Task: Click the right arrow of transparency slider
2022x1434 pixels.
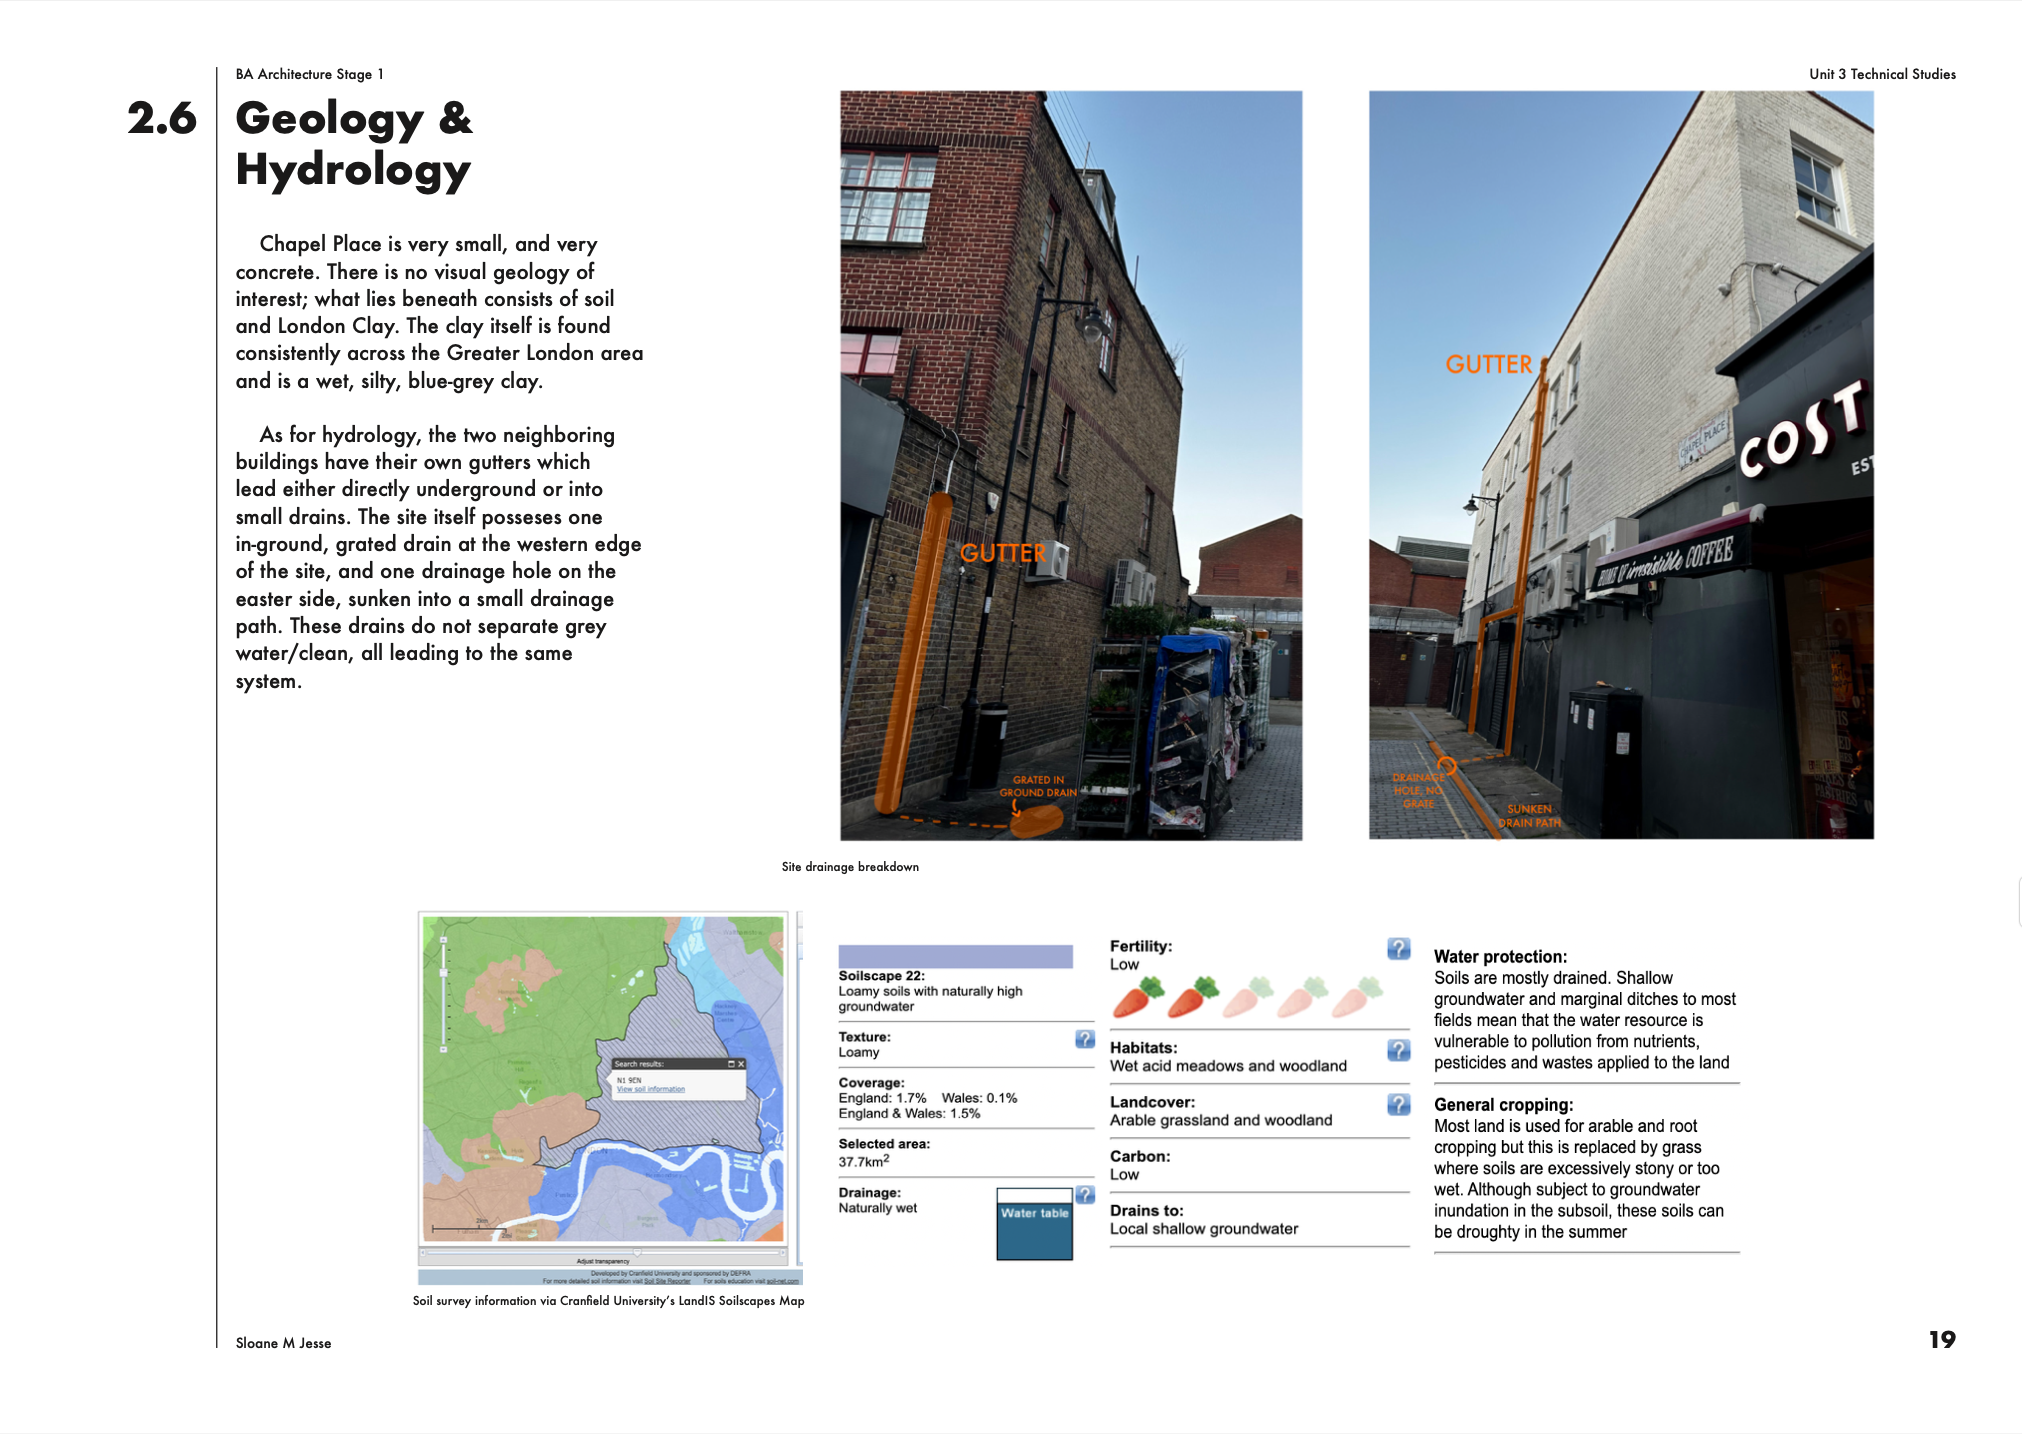Action: pos(782,1252)
